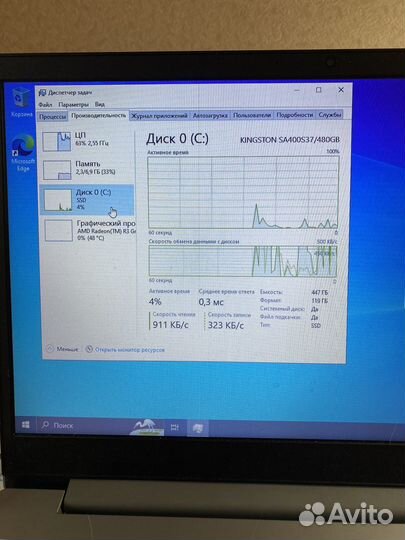Click the Меньше button
This screenshot has width=405, height=540.
63,349
